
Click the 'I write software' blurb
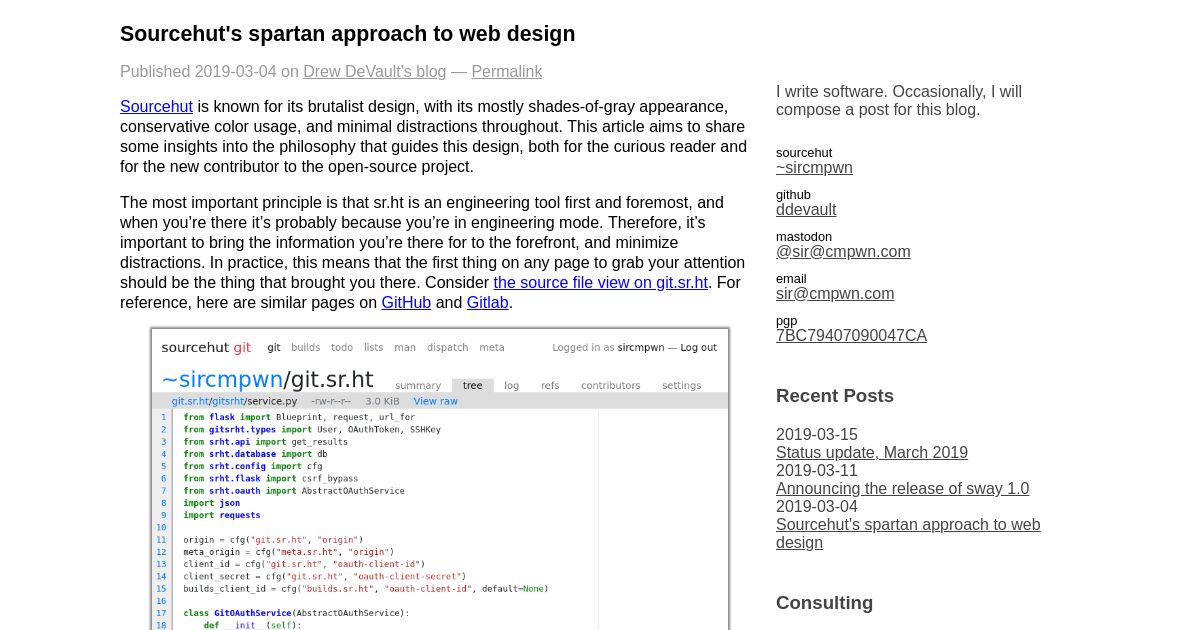tap(899, 101)
